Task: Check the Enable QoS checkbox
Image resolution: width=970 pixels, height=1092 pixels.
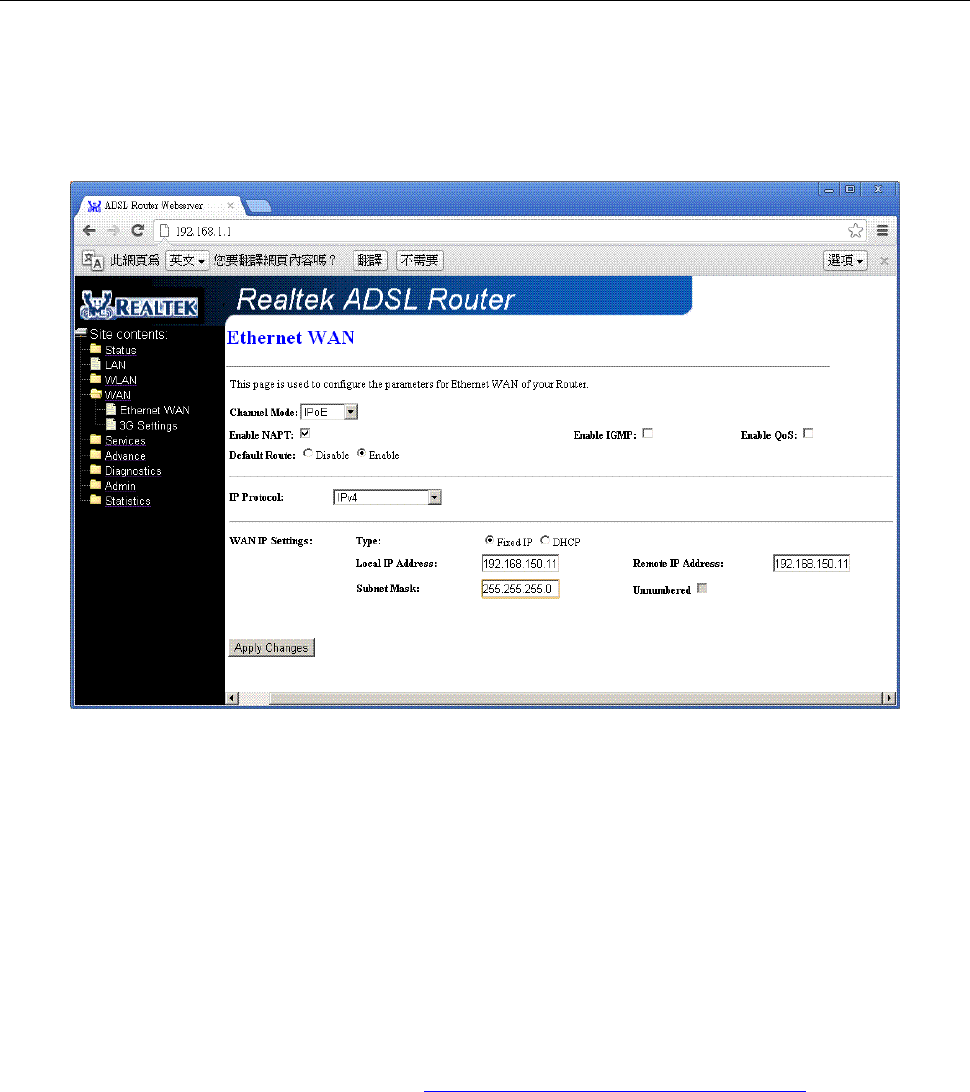Action: pyautogui.click(x=808, y=433)
